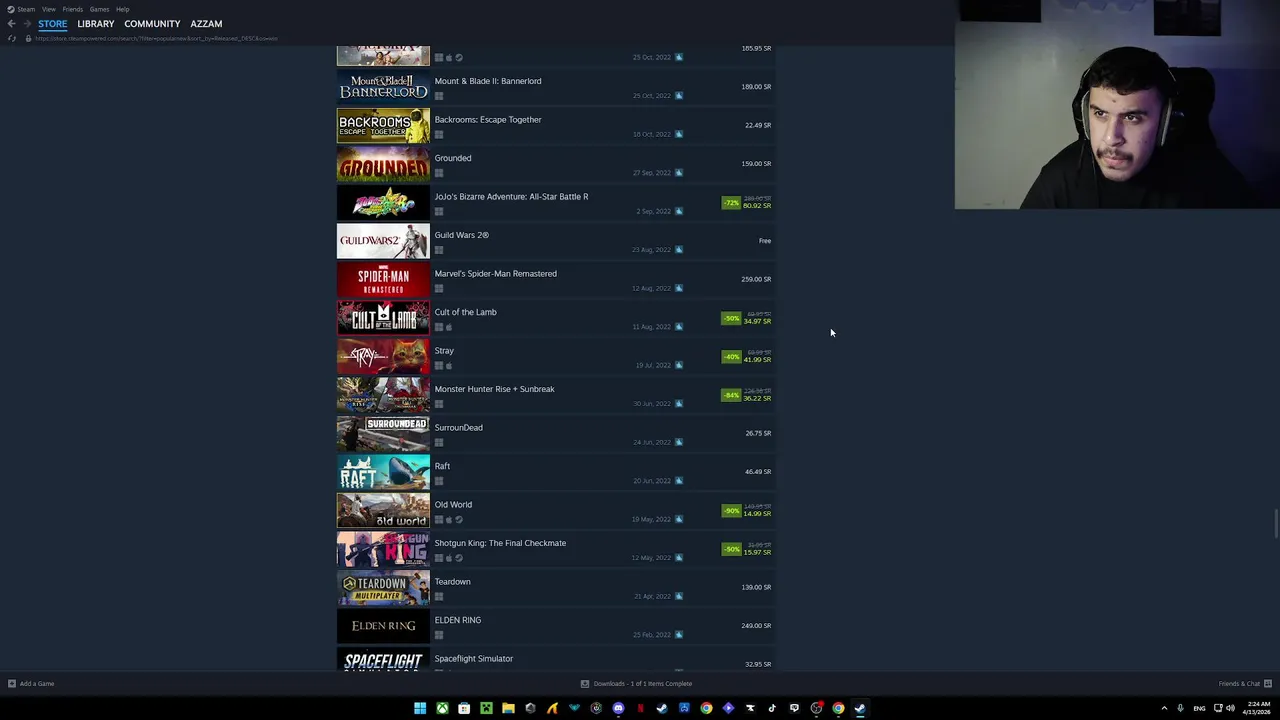Open the Backrooms: Escape Together listing
The height and width of the screenshot is (720, 1280).
point(555,126)
